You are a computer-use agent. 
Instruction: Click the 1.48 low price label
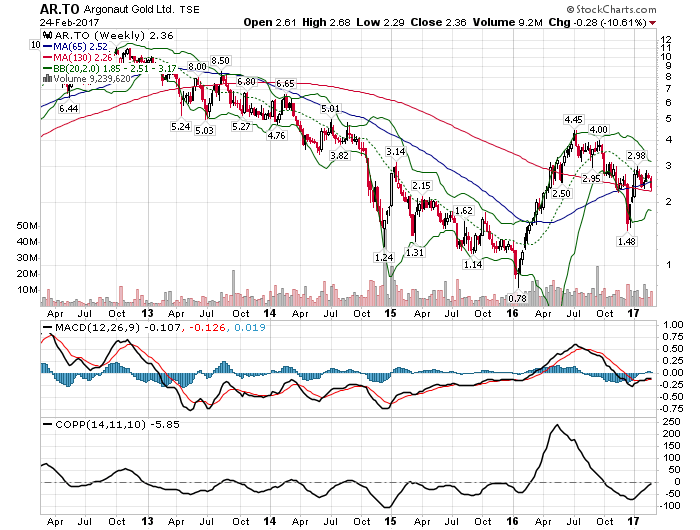626,242
